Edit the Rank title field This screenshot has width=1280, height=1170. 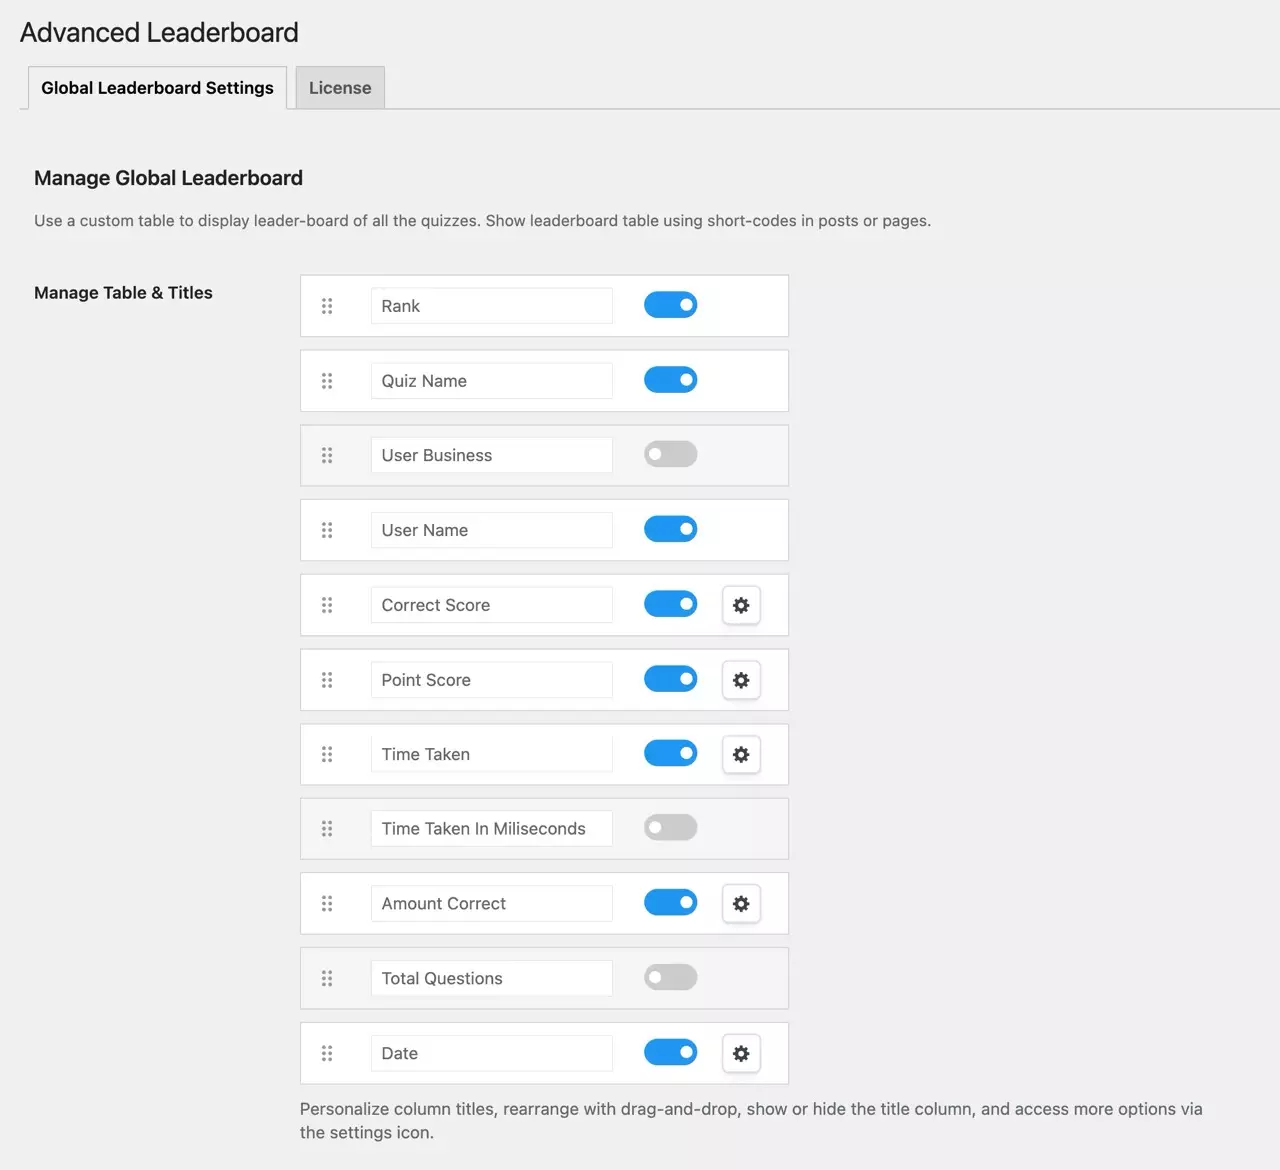(x=491, y=306)
